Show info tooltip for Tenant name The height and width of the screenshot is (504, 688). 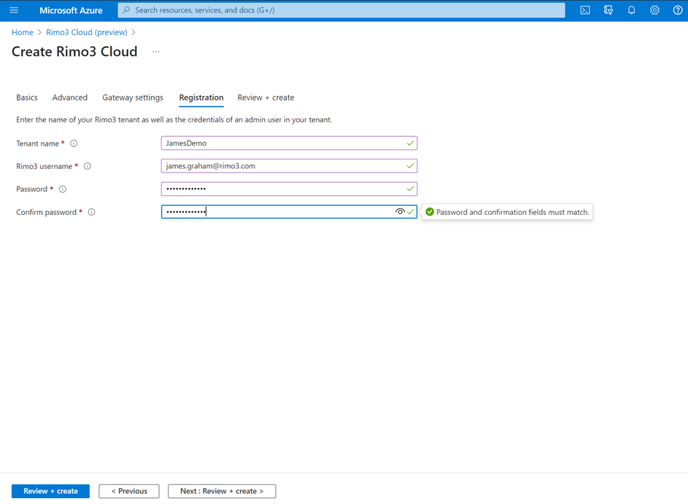point(74,143)
